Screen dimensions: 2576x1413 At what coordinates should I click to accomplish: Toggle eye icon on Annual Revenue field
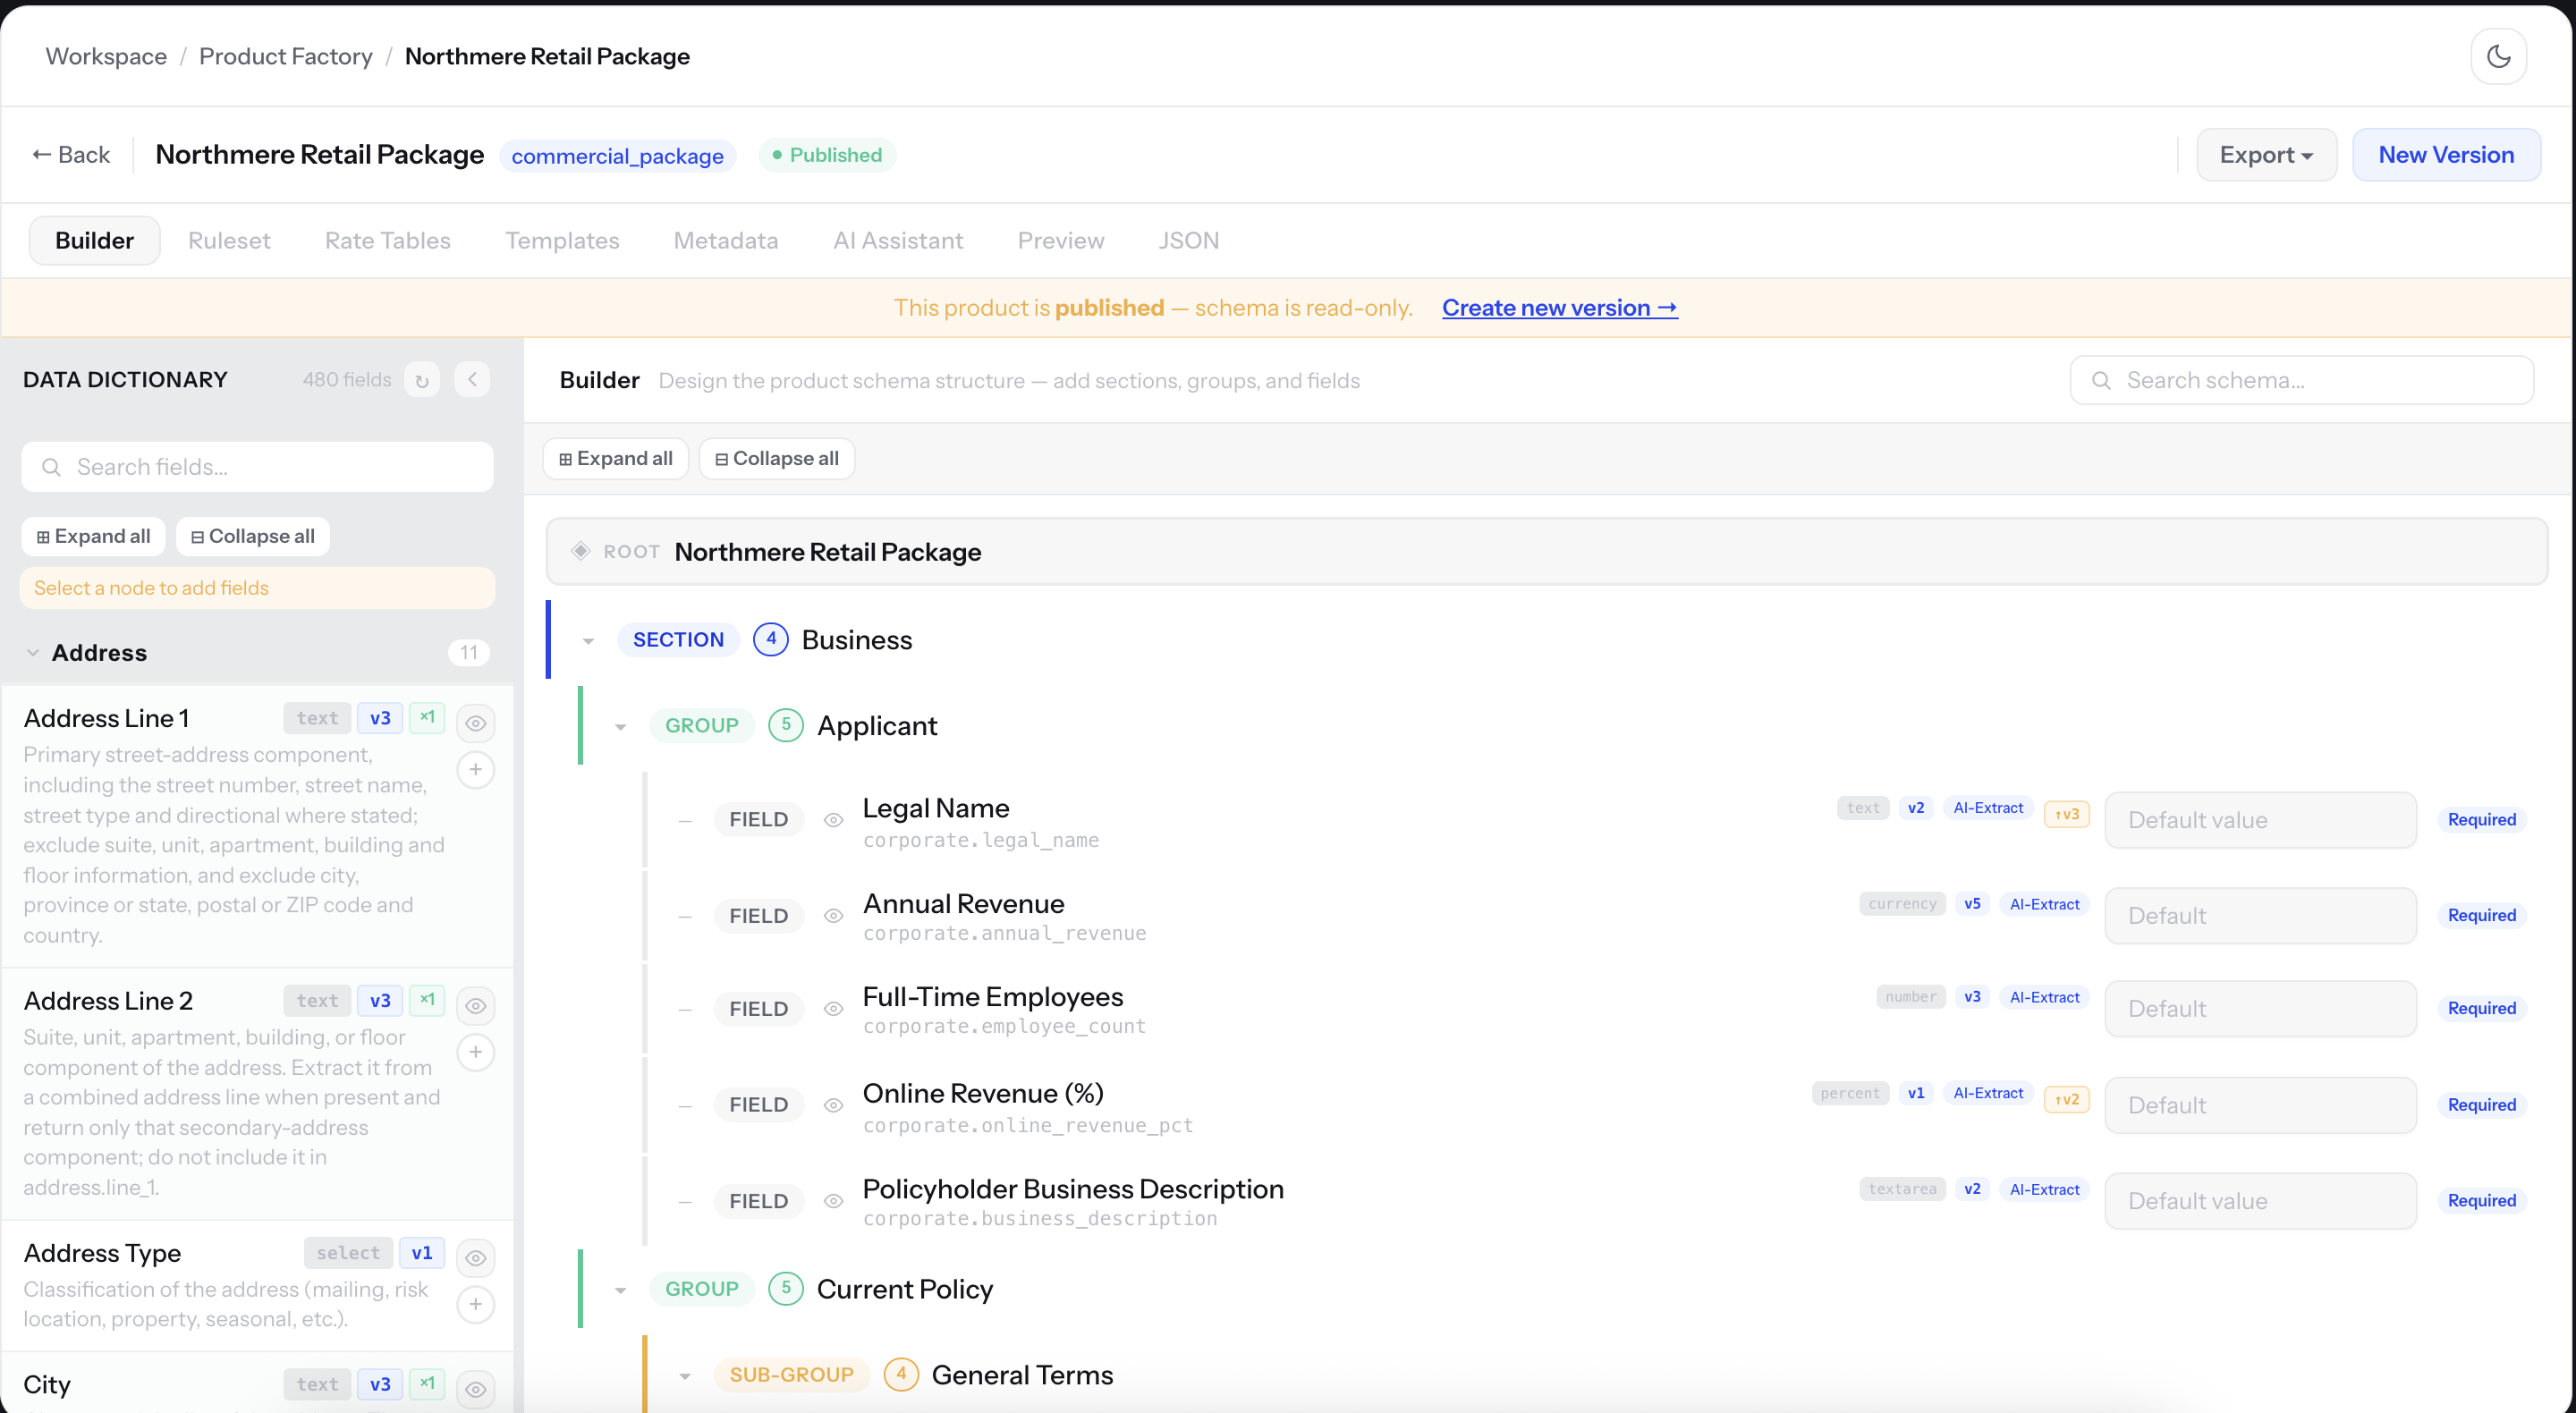(833, 916)
